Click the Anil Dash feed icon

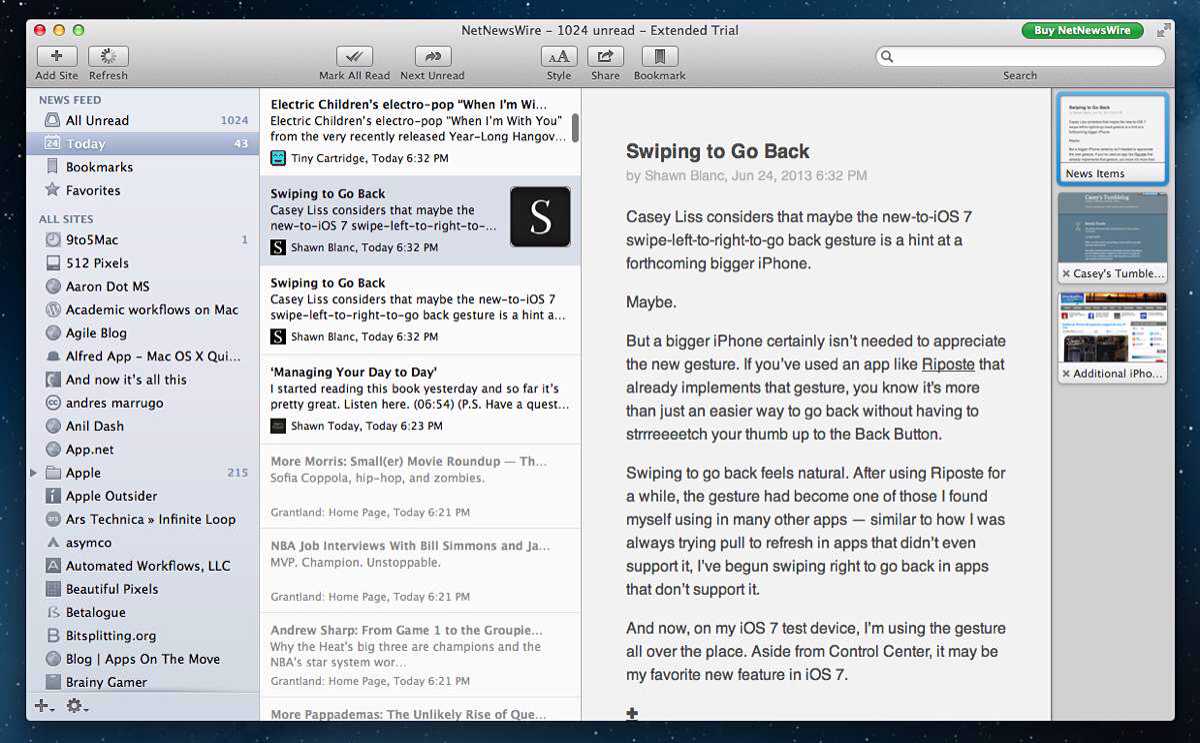tap(54, 426)
